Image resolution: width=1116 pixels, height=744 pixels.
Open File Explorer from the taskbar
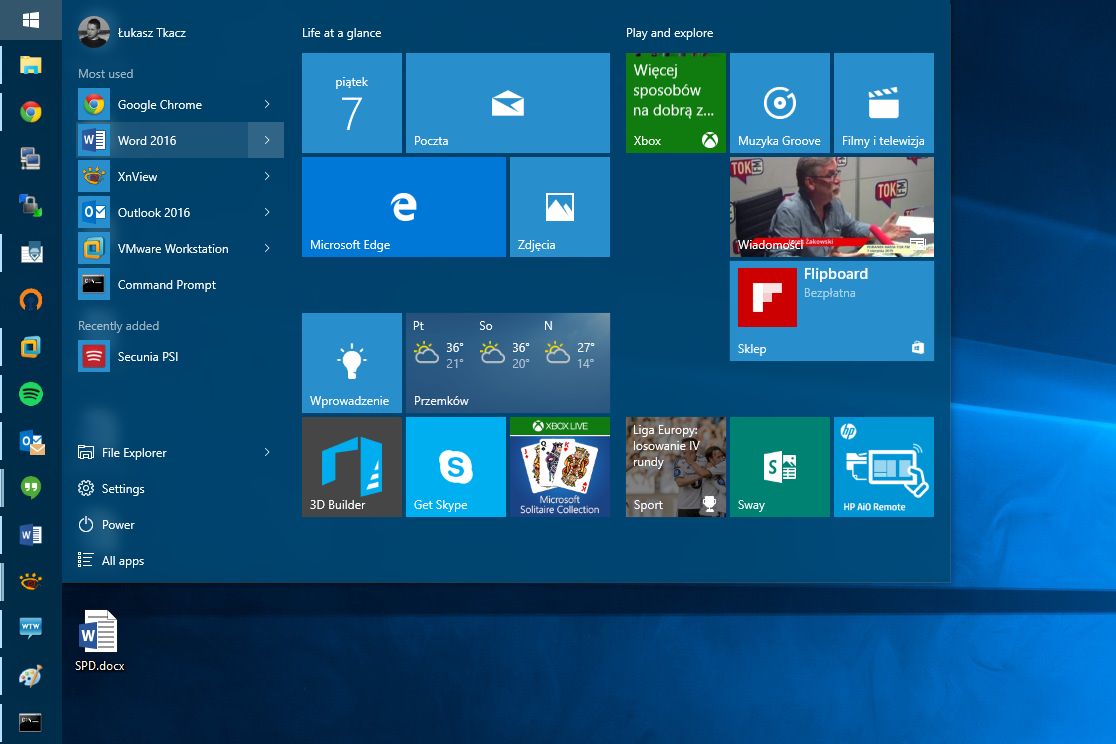coord(31,66)
